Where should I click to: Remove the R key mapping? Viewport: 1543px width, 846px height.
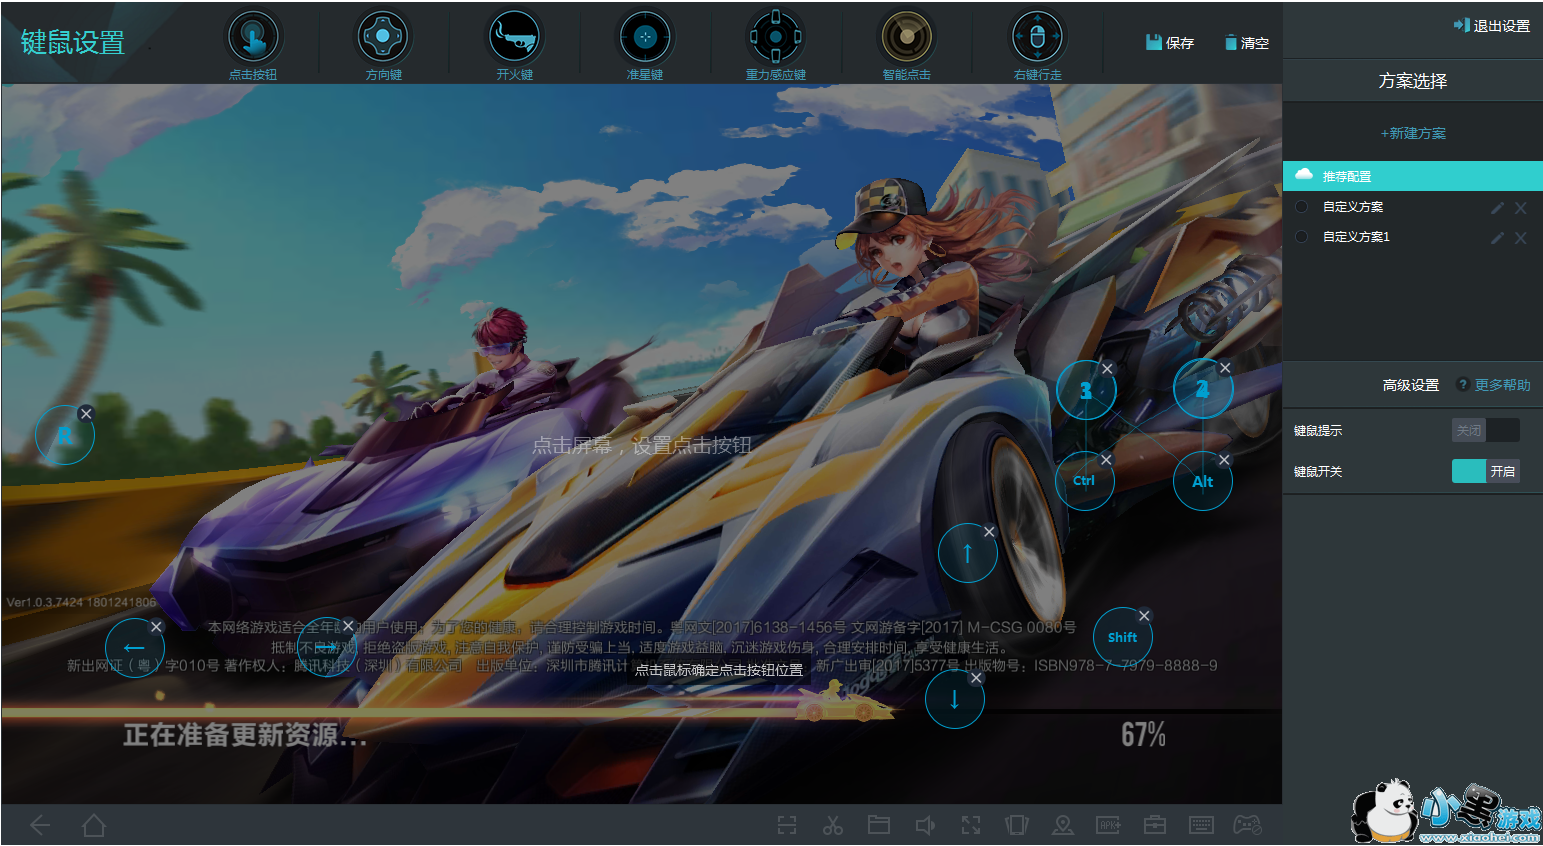pyautogui.click(x=86, y=413)
